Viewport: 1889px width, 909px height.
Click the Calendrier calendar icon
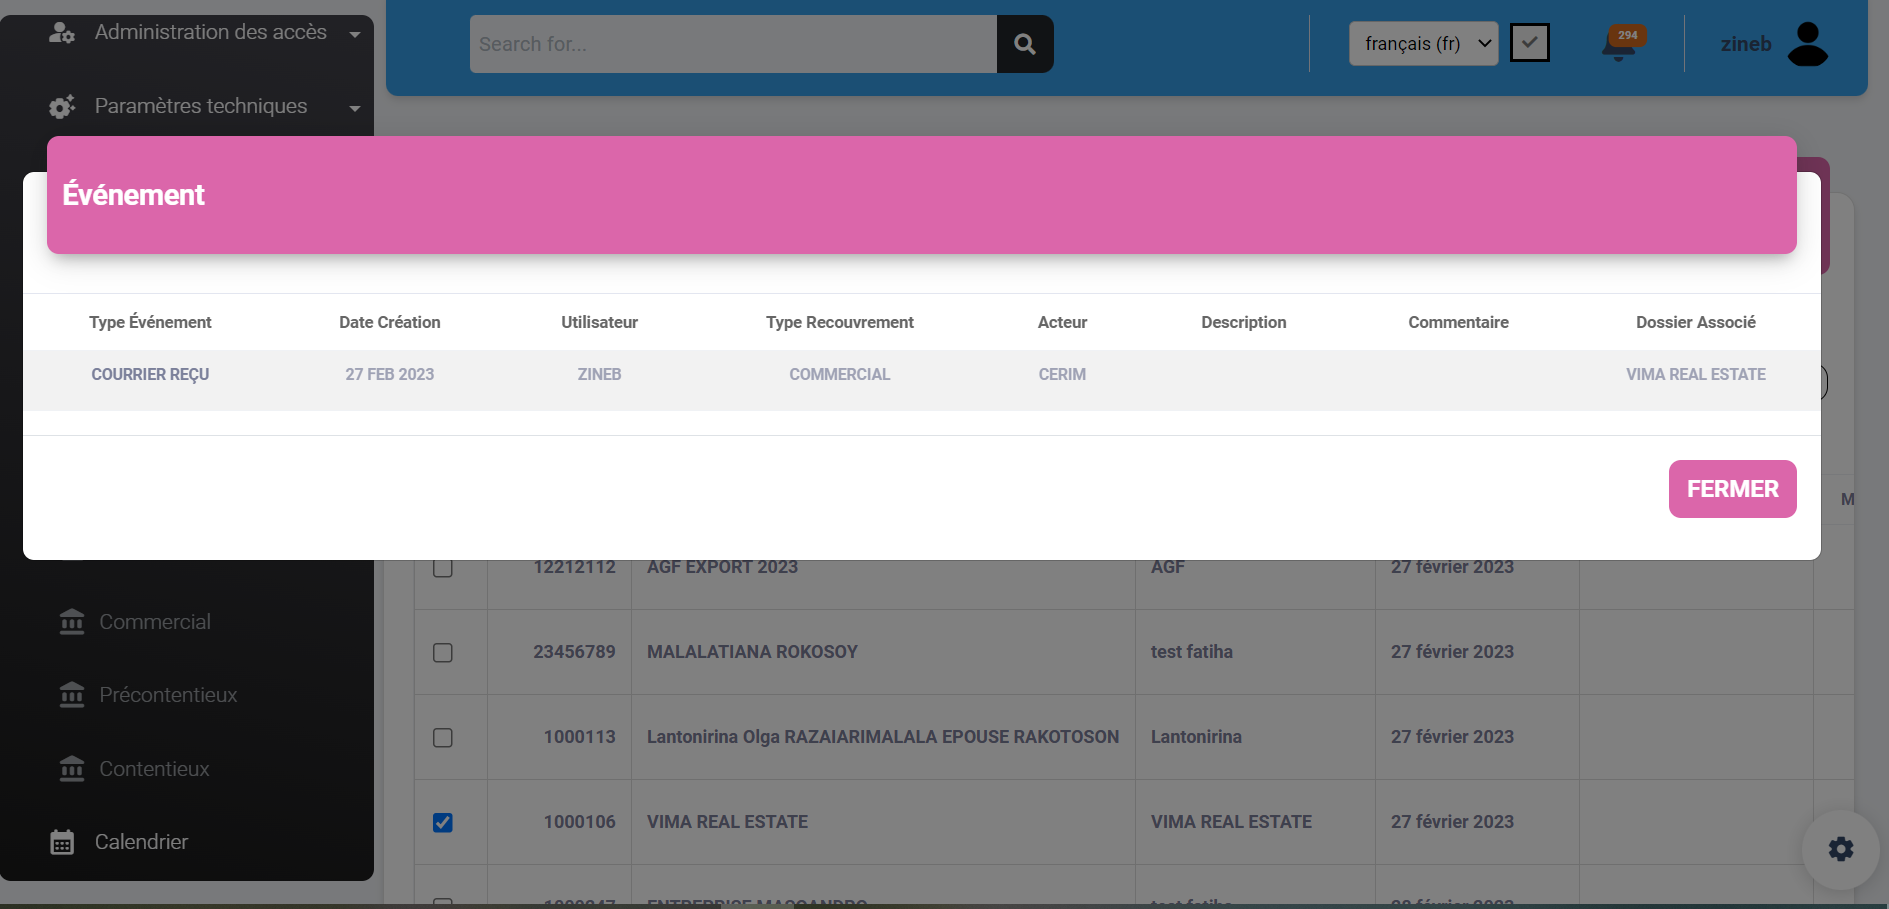(62, 842)
